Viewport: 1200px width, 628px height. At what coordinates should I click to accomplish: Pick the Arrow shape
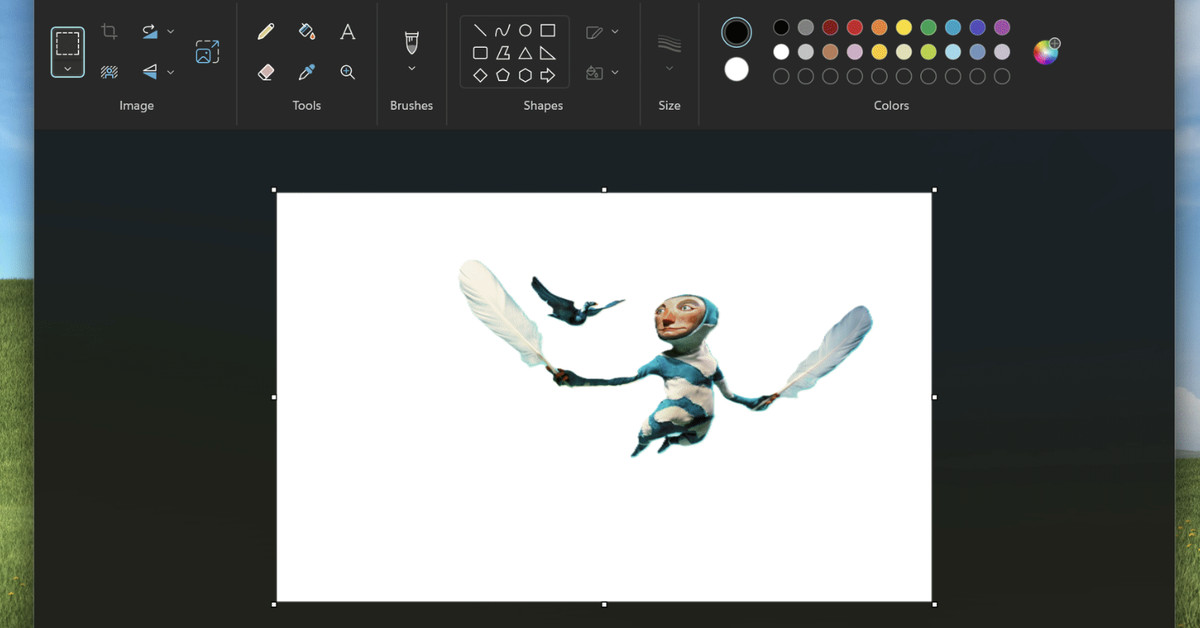click(x=548, y=72)
